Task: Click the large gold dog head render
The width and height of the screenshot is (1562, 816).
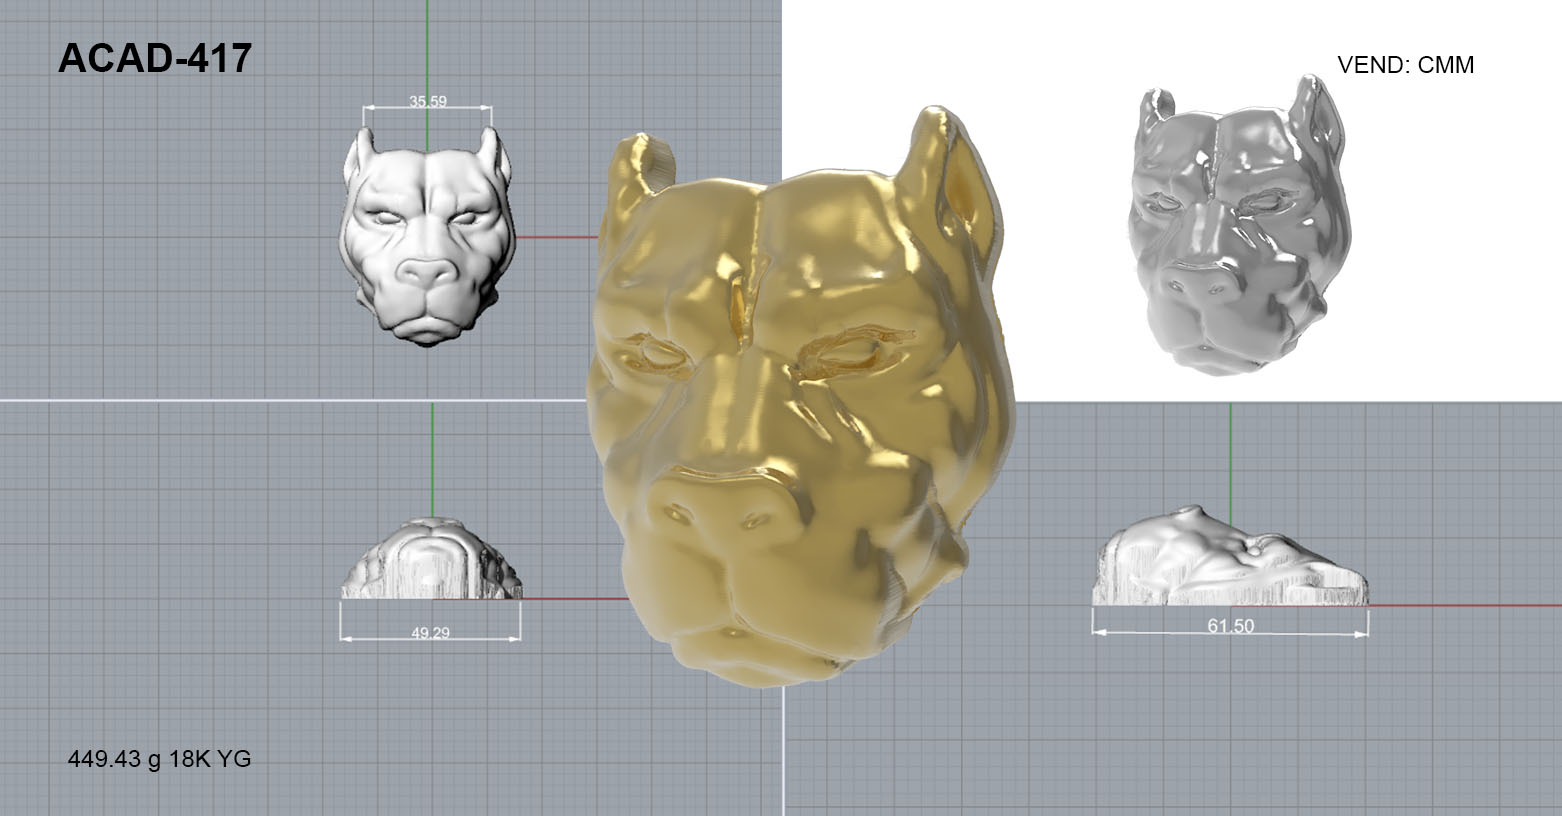Action: tap(800, 395)
